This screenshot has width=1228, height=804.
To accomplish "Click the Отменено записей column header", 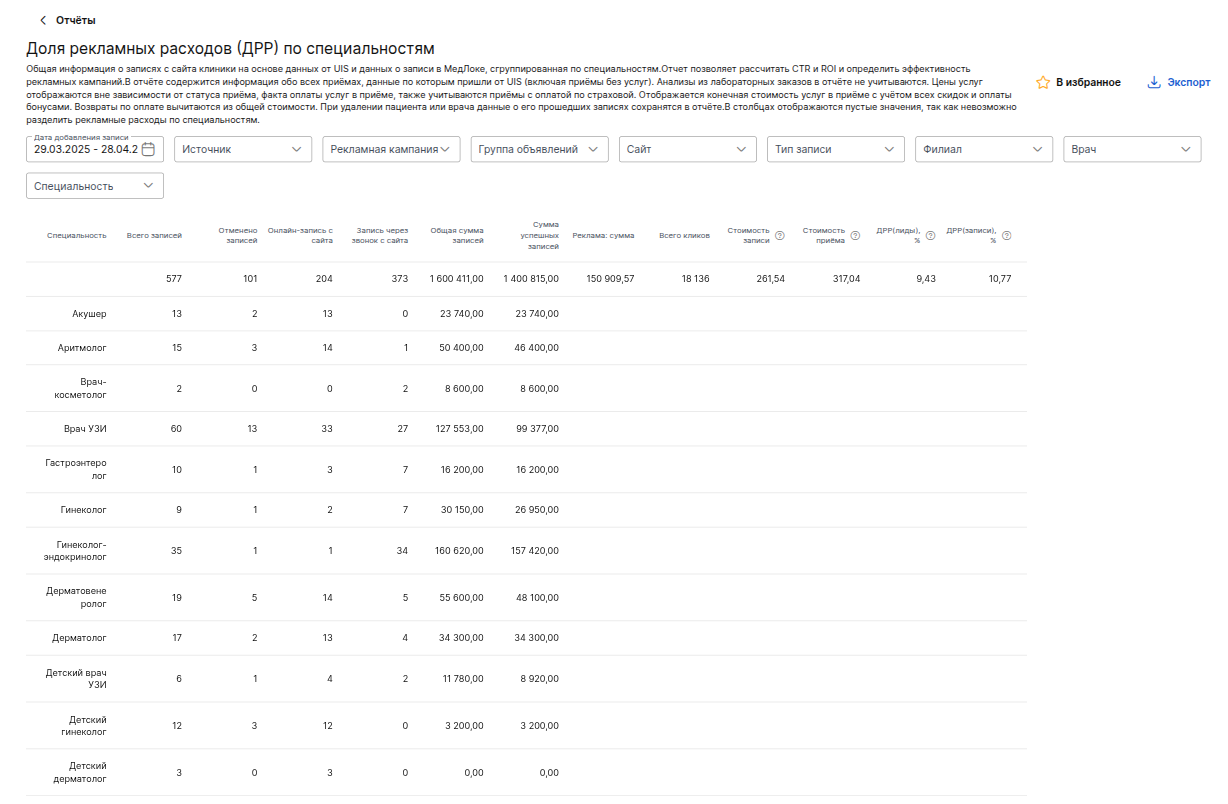I will [238, 236].
